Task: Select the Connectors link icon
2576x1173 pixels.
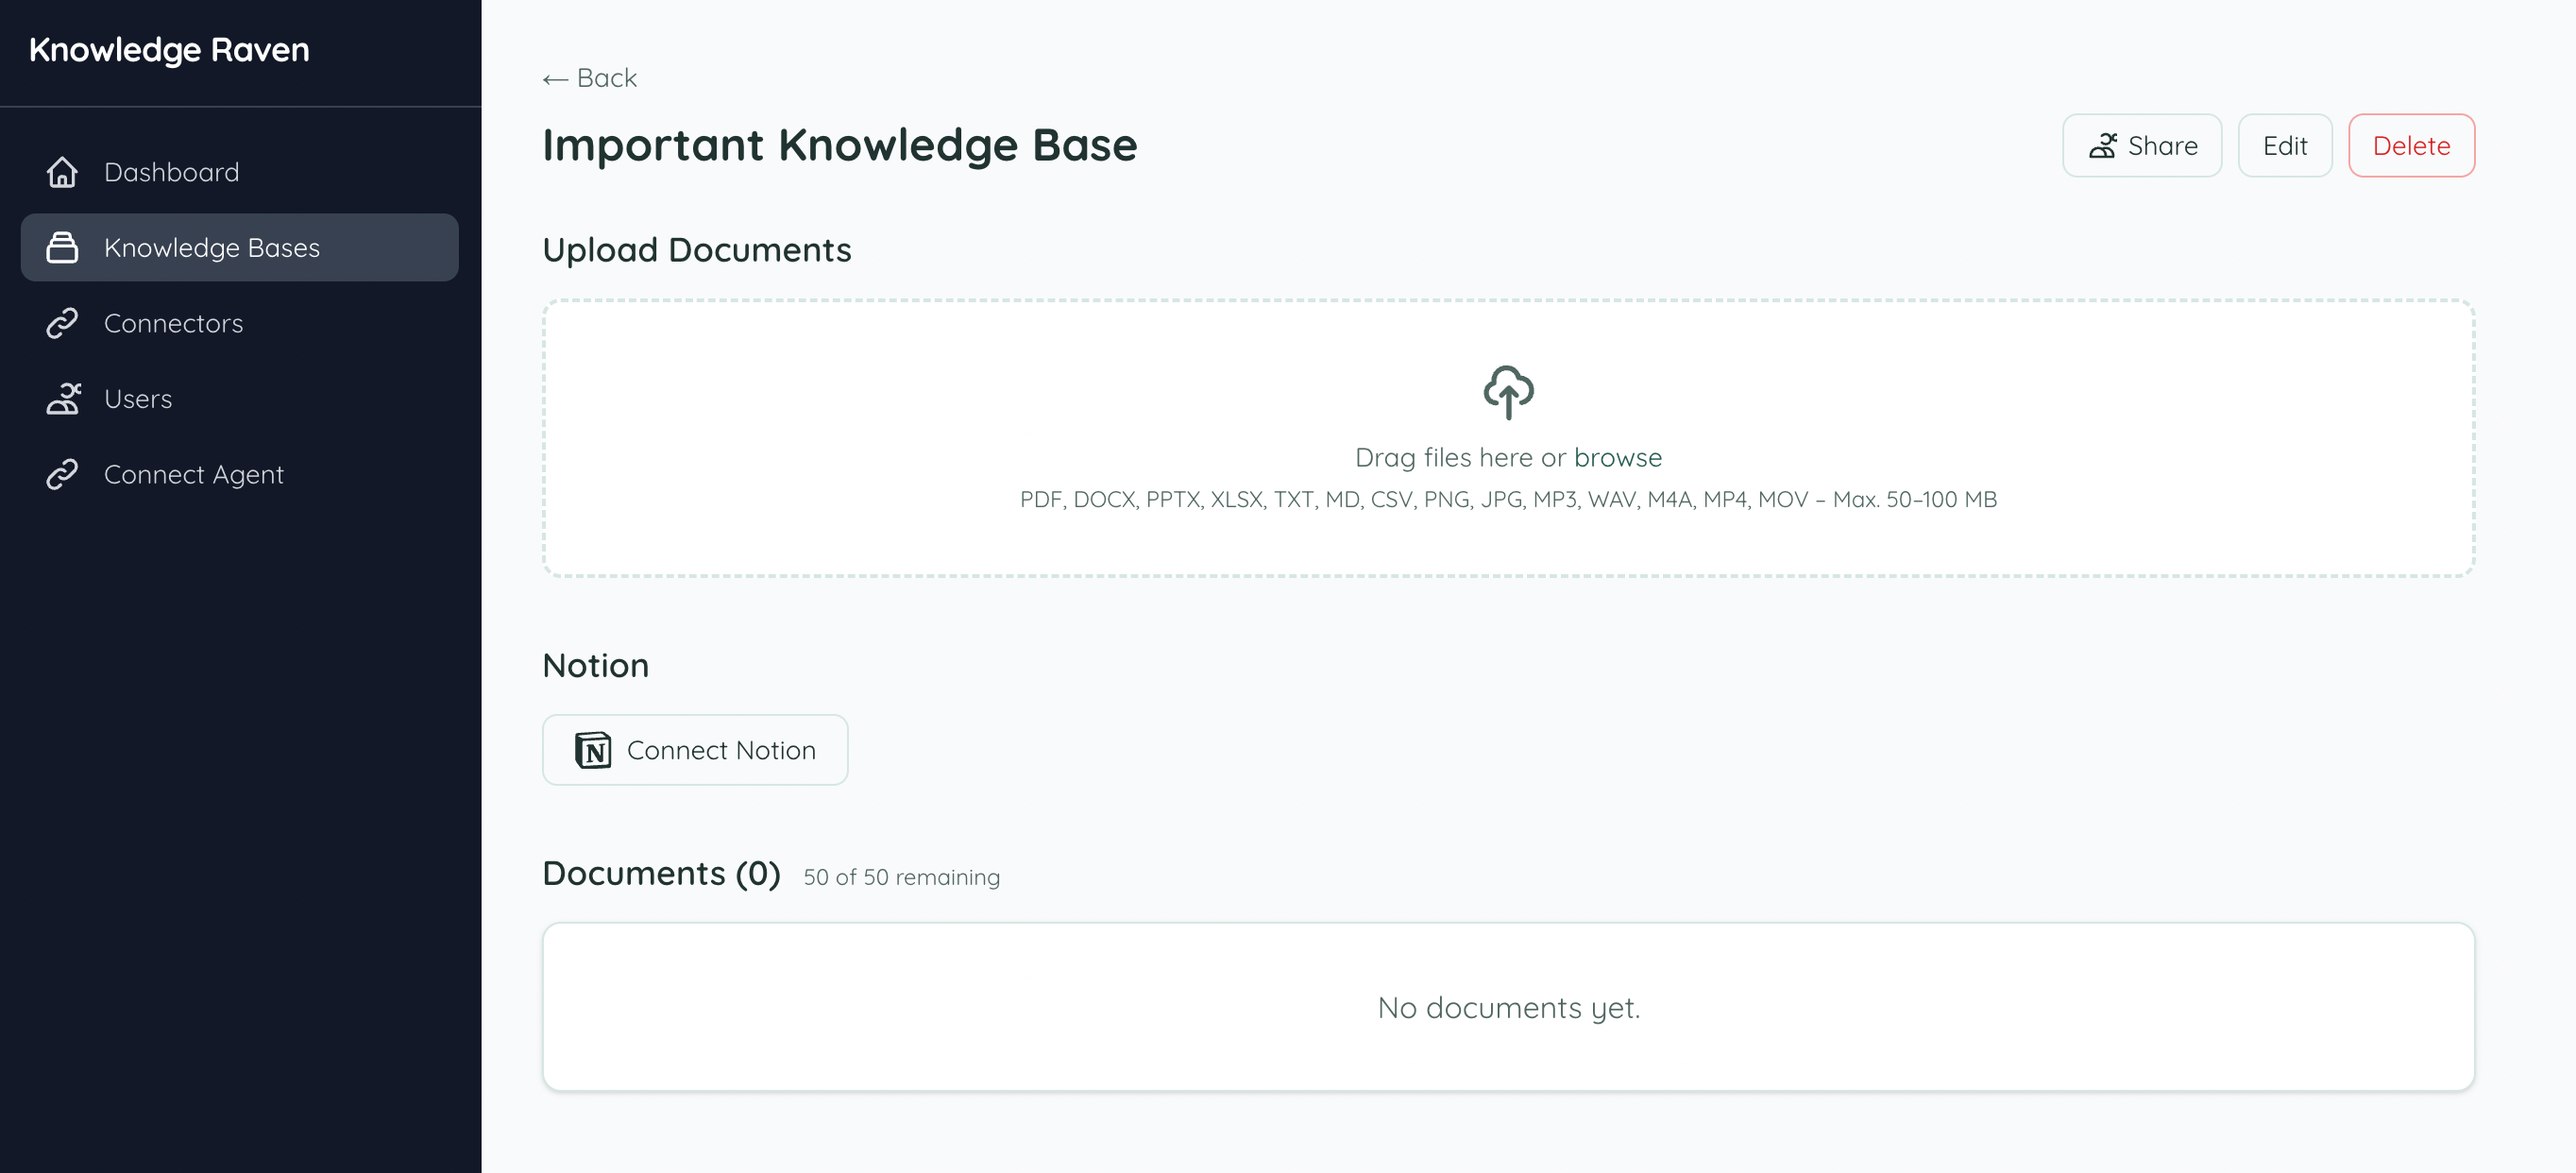Action: tap(62, 322)
